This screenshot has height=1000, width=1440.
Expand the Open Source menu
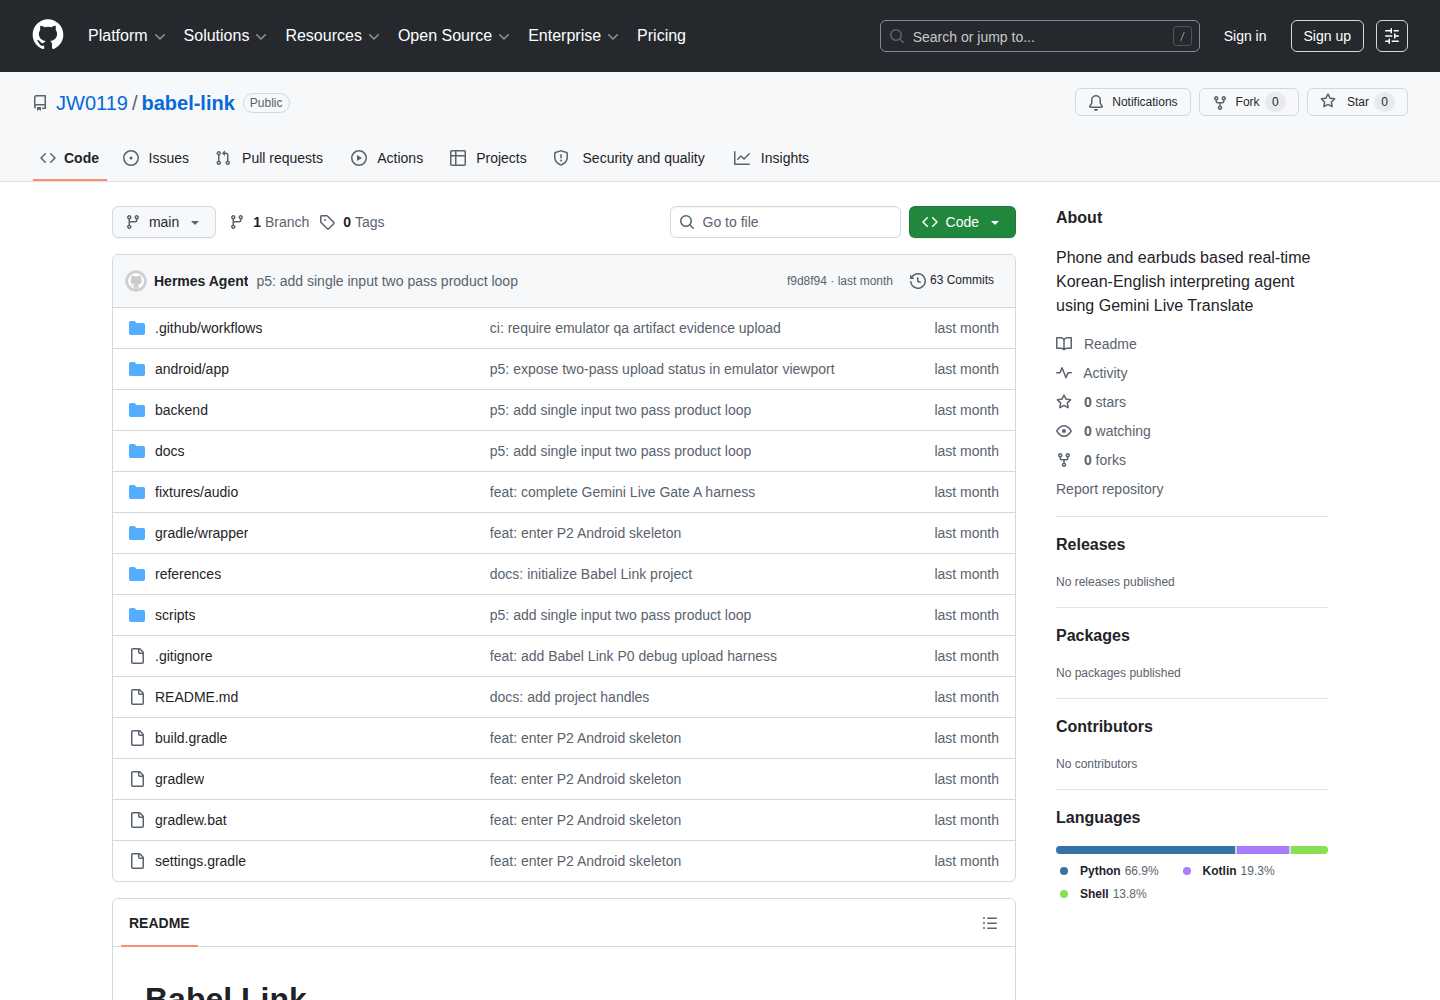click(x=454, y=36)
